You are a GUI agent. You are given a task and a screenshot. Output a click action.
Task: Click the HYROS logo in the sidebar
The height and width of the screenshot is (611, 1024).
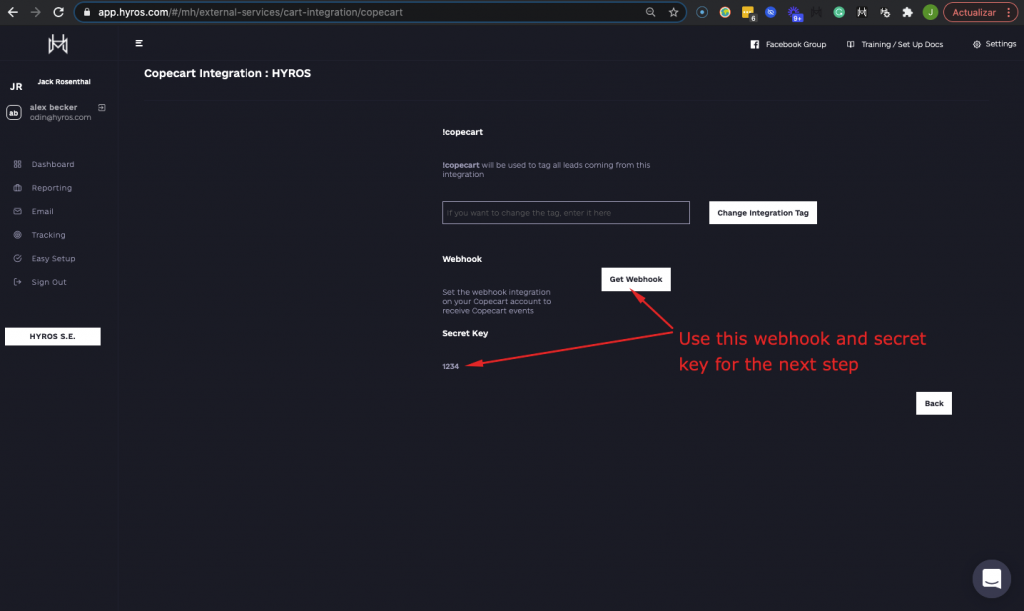tap(58, 44)
